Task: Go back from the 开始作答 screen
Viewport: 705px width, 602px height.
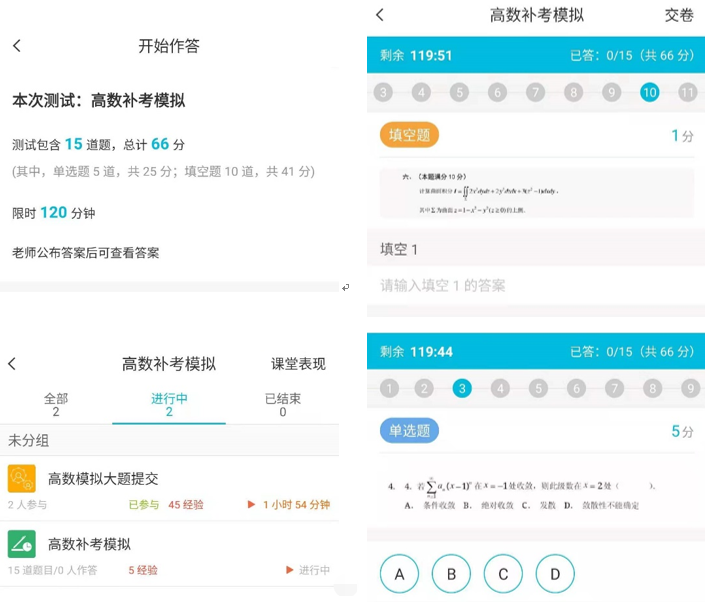Action: tap(17, 46)
